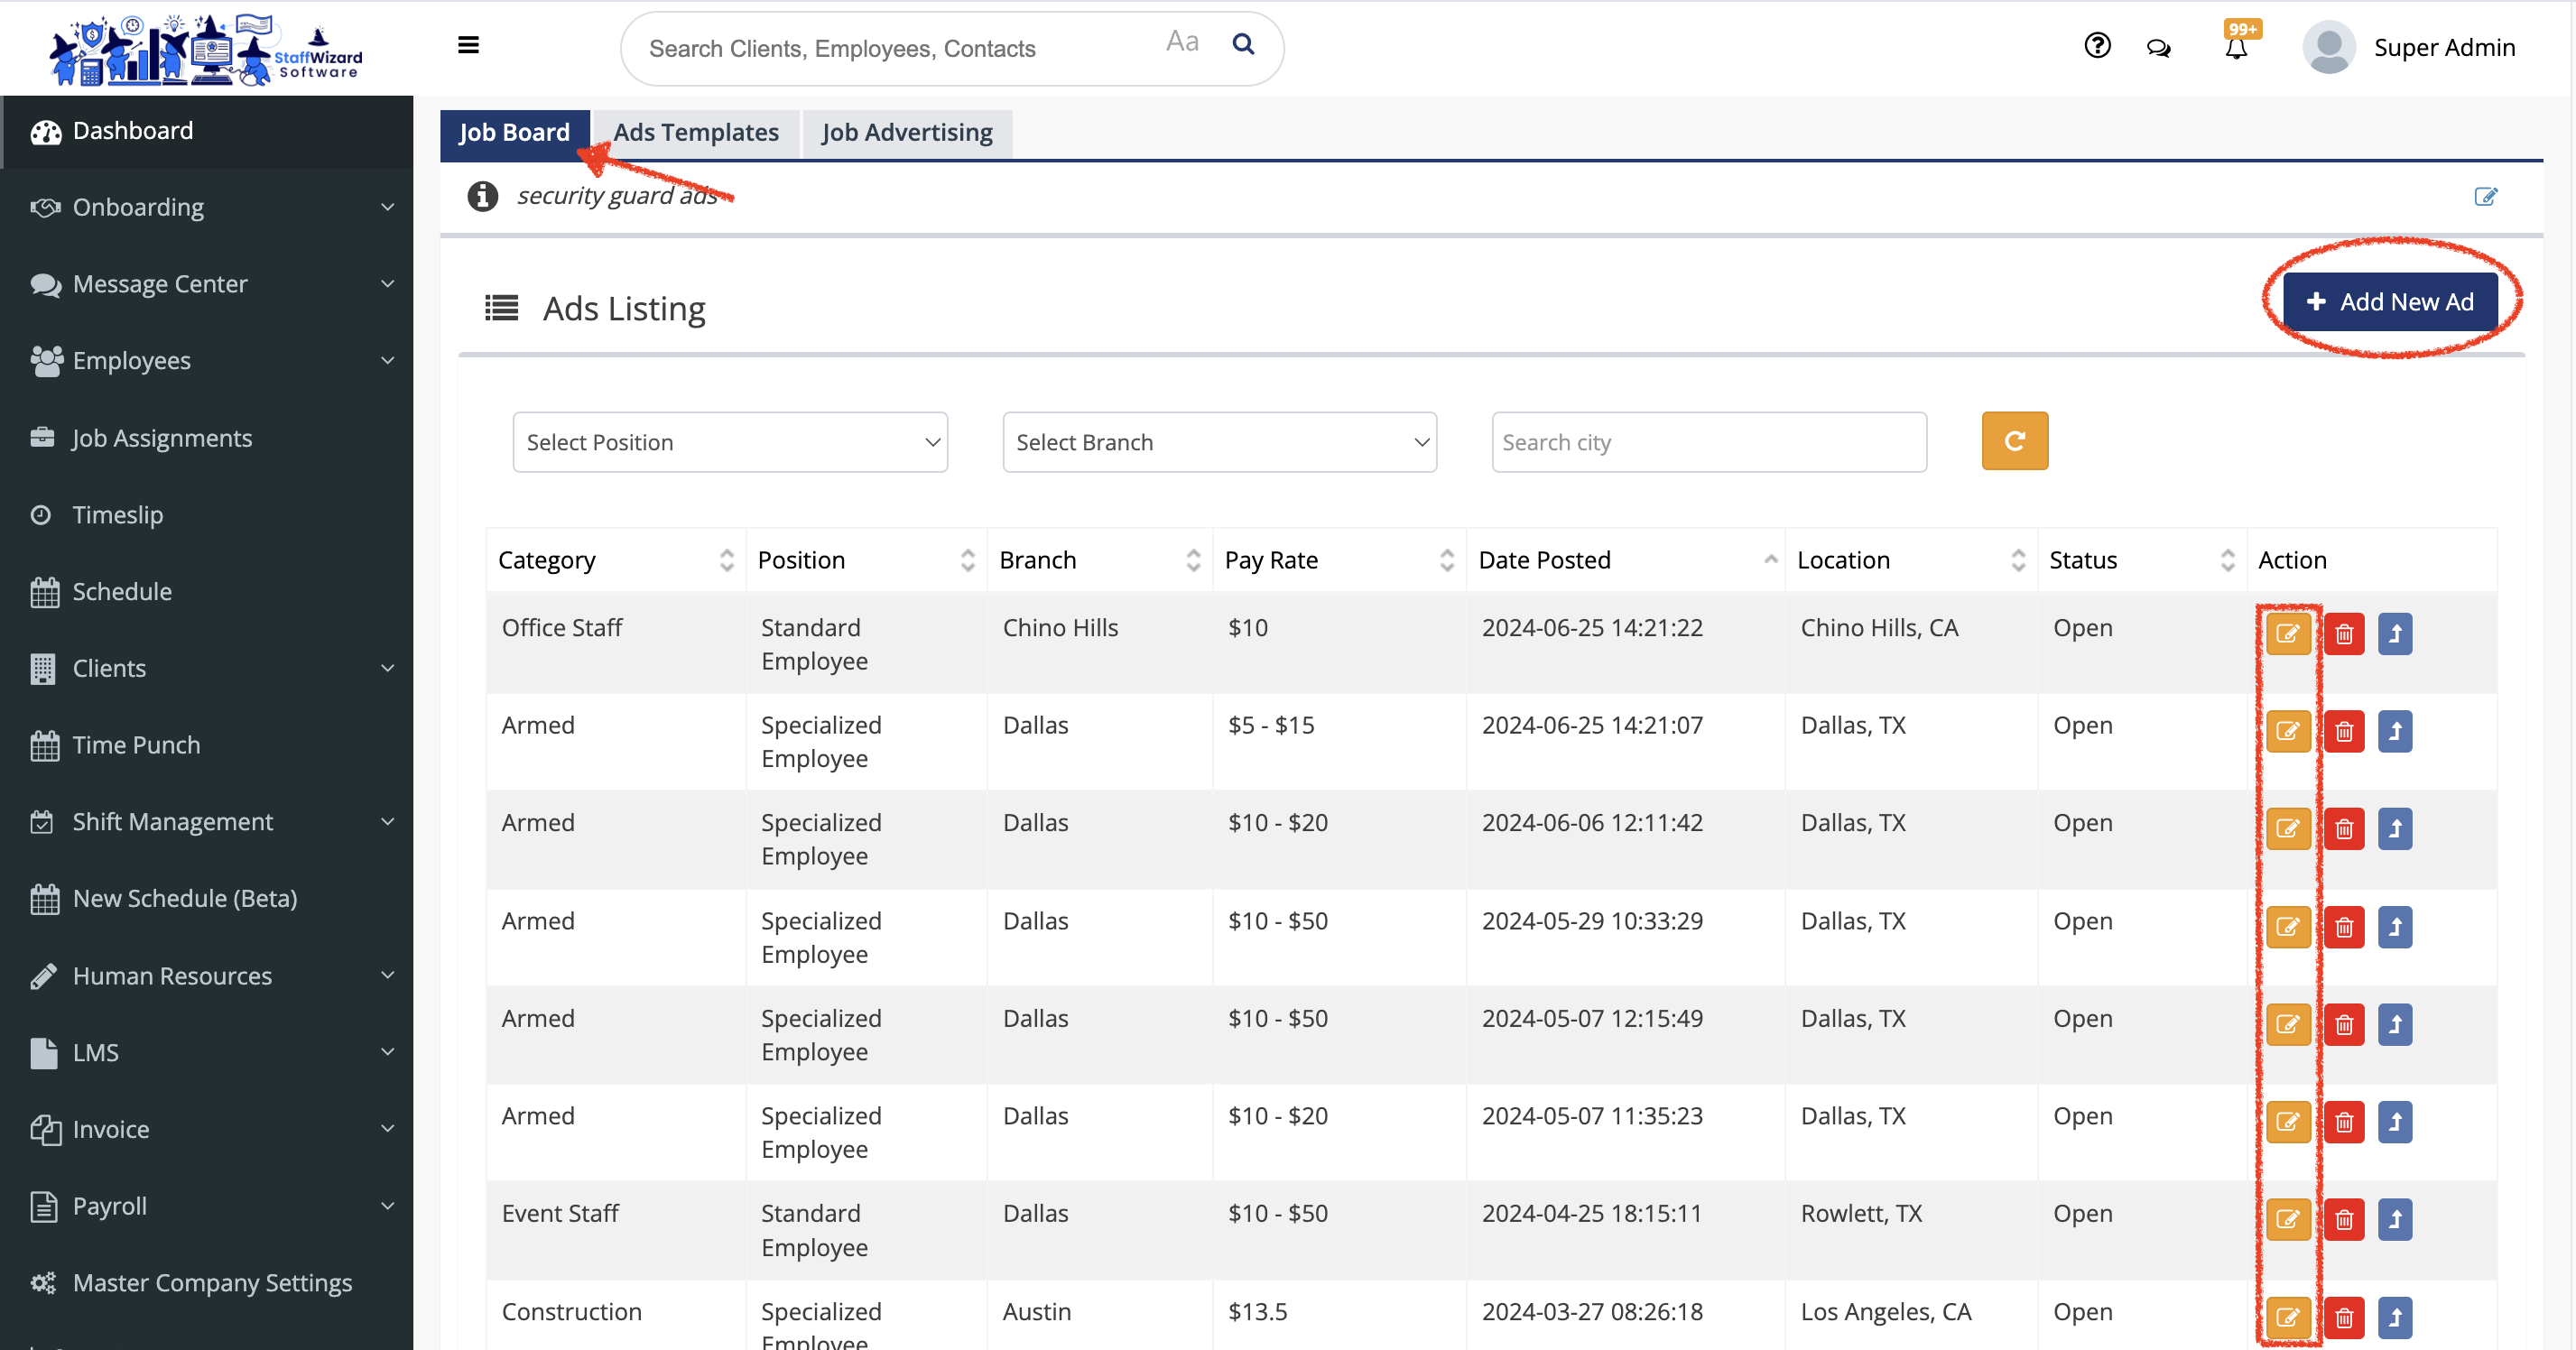Click the search magnifier icon
The image size is (2576, 1350).
pyautogui.click(x=1243, y=44)
